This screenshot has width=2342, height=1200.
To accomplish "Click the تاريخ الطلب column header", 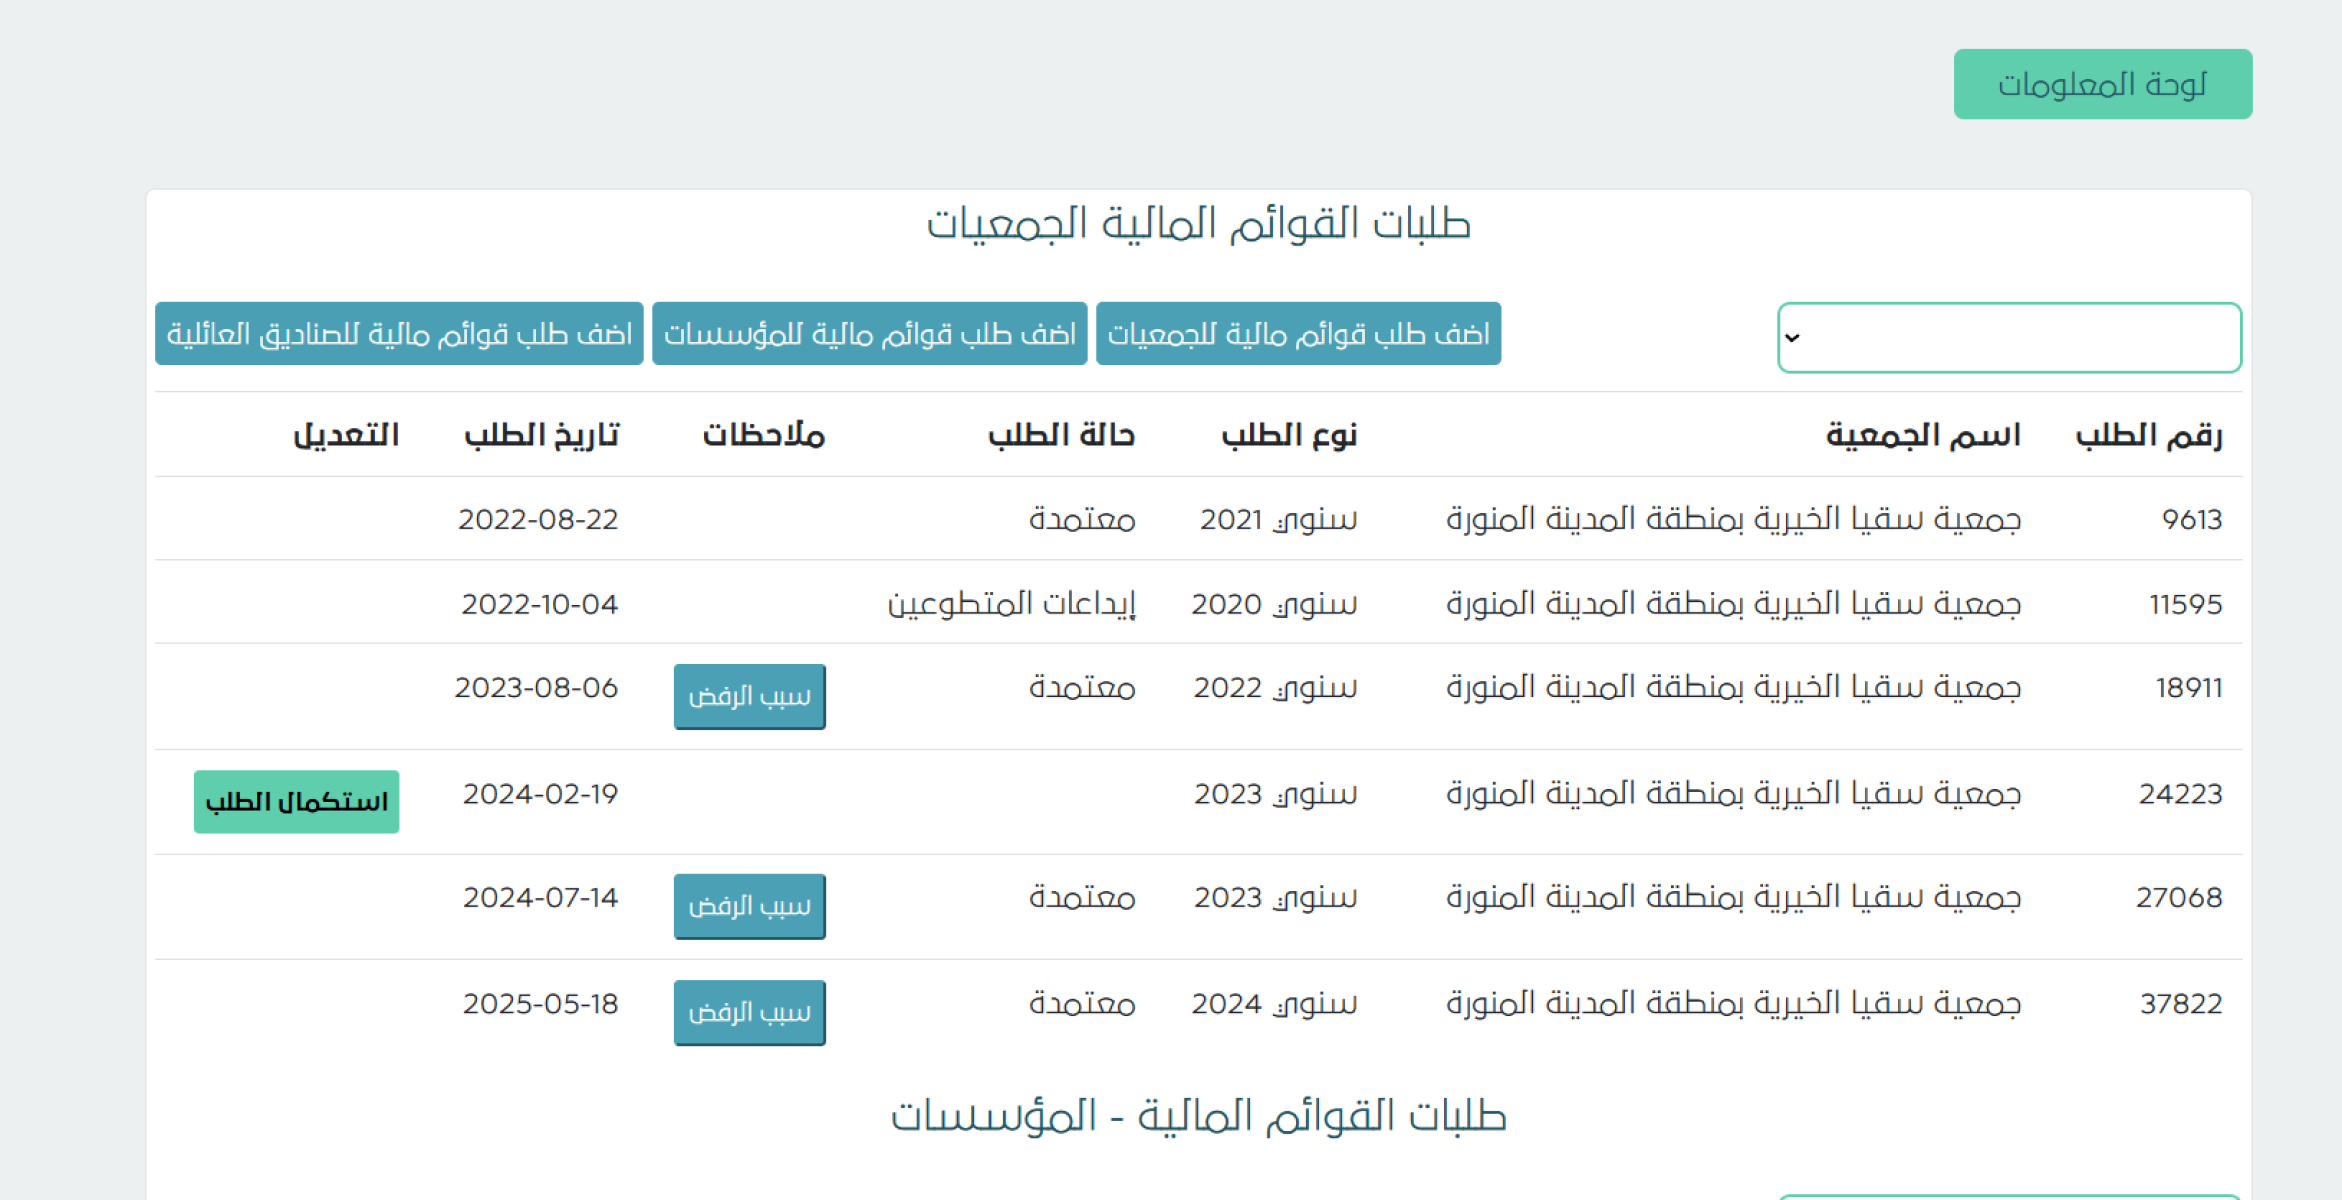I will pyautogui.click(x=541, y=435).
